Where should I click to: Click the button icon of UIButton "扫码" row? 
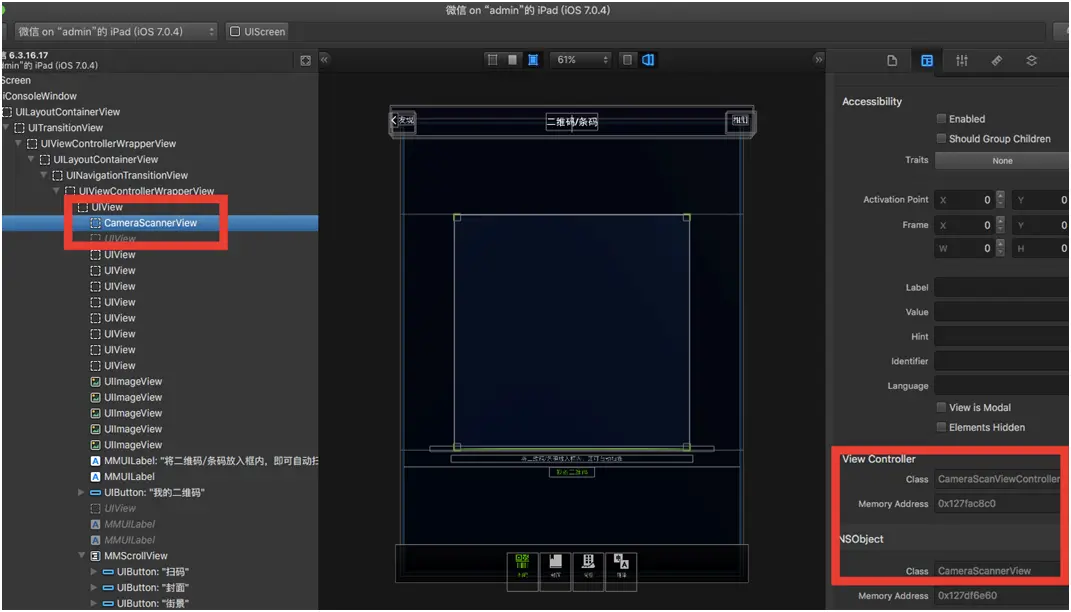pos(108,572)
